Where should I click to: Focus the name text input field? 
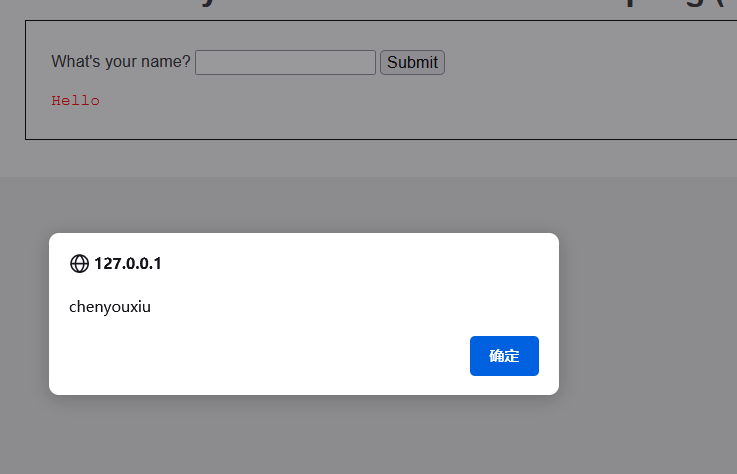pos(285,63)
